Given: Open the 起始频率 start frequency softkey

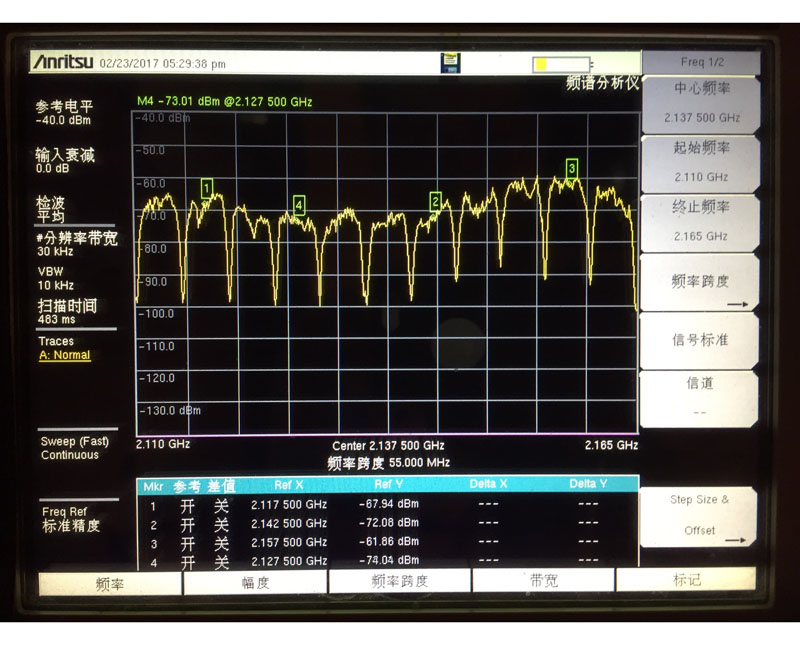Looking at the screenshot, I should [701, 163].
